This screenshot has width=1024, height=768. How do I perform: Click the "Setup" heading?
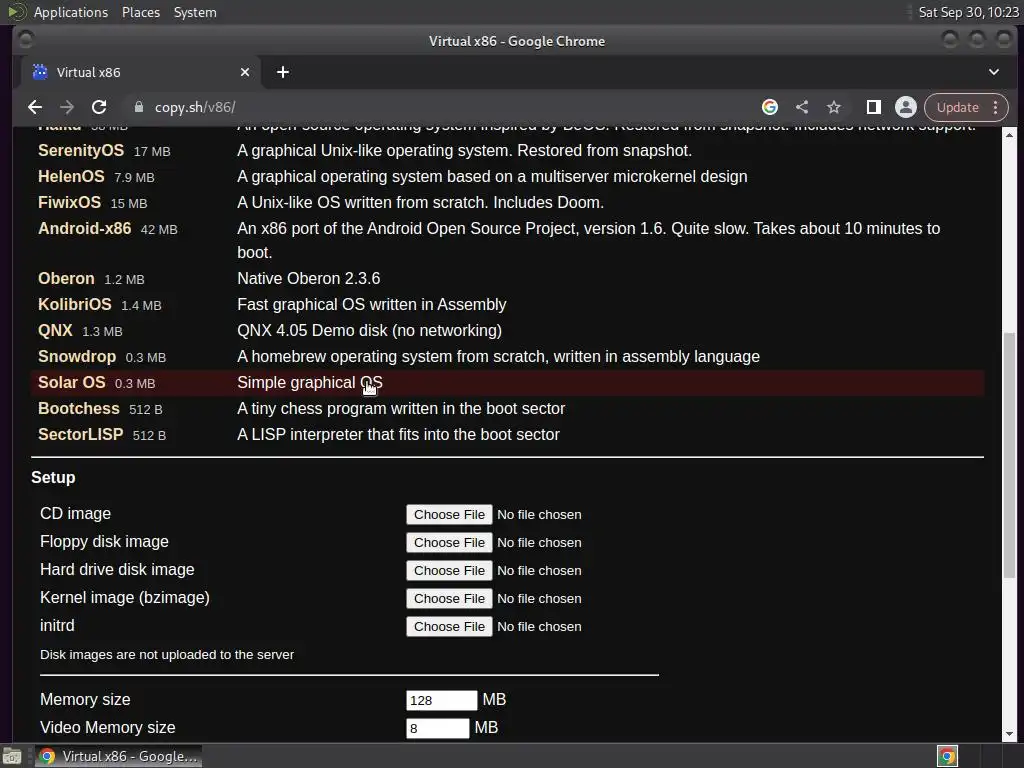53,478
